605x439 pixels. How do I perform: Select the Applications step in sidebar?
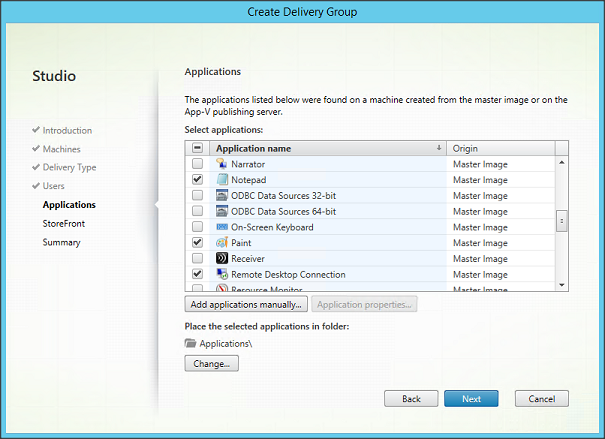(x=69, y=204)
